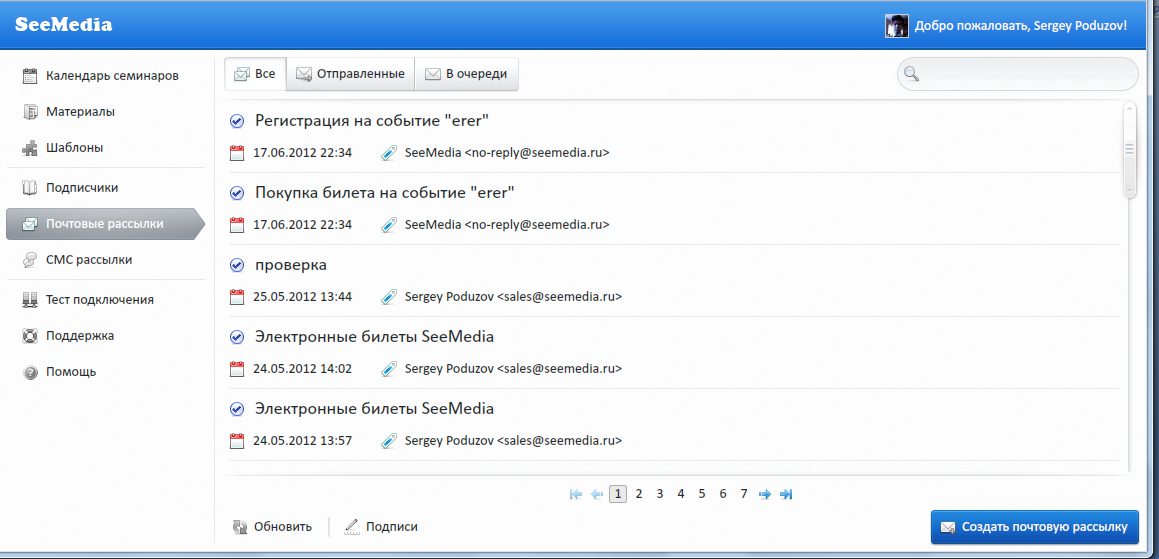Go to page 2
The height and width of the screenshot is (559, 1159).
point(639,494)
